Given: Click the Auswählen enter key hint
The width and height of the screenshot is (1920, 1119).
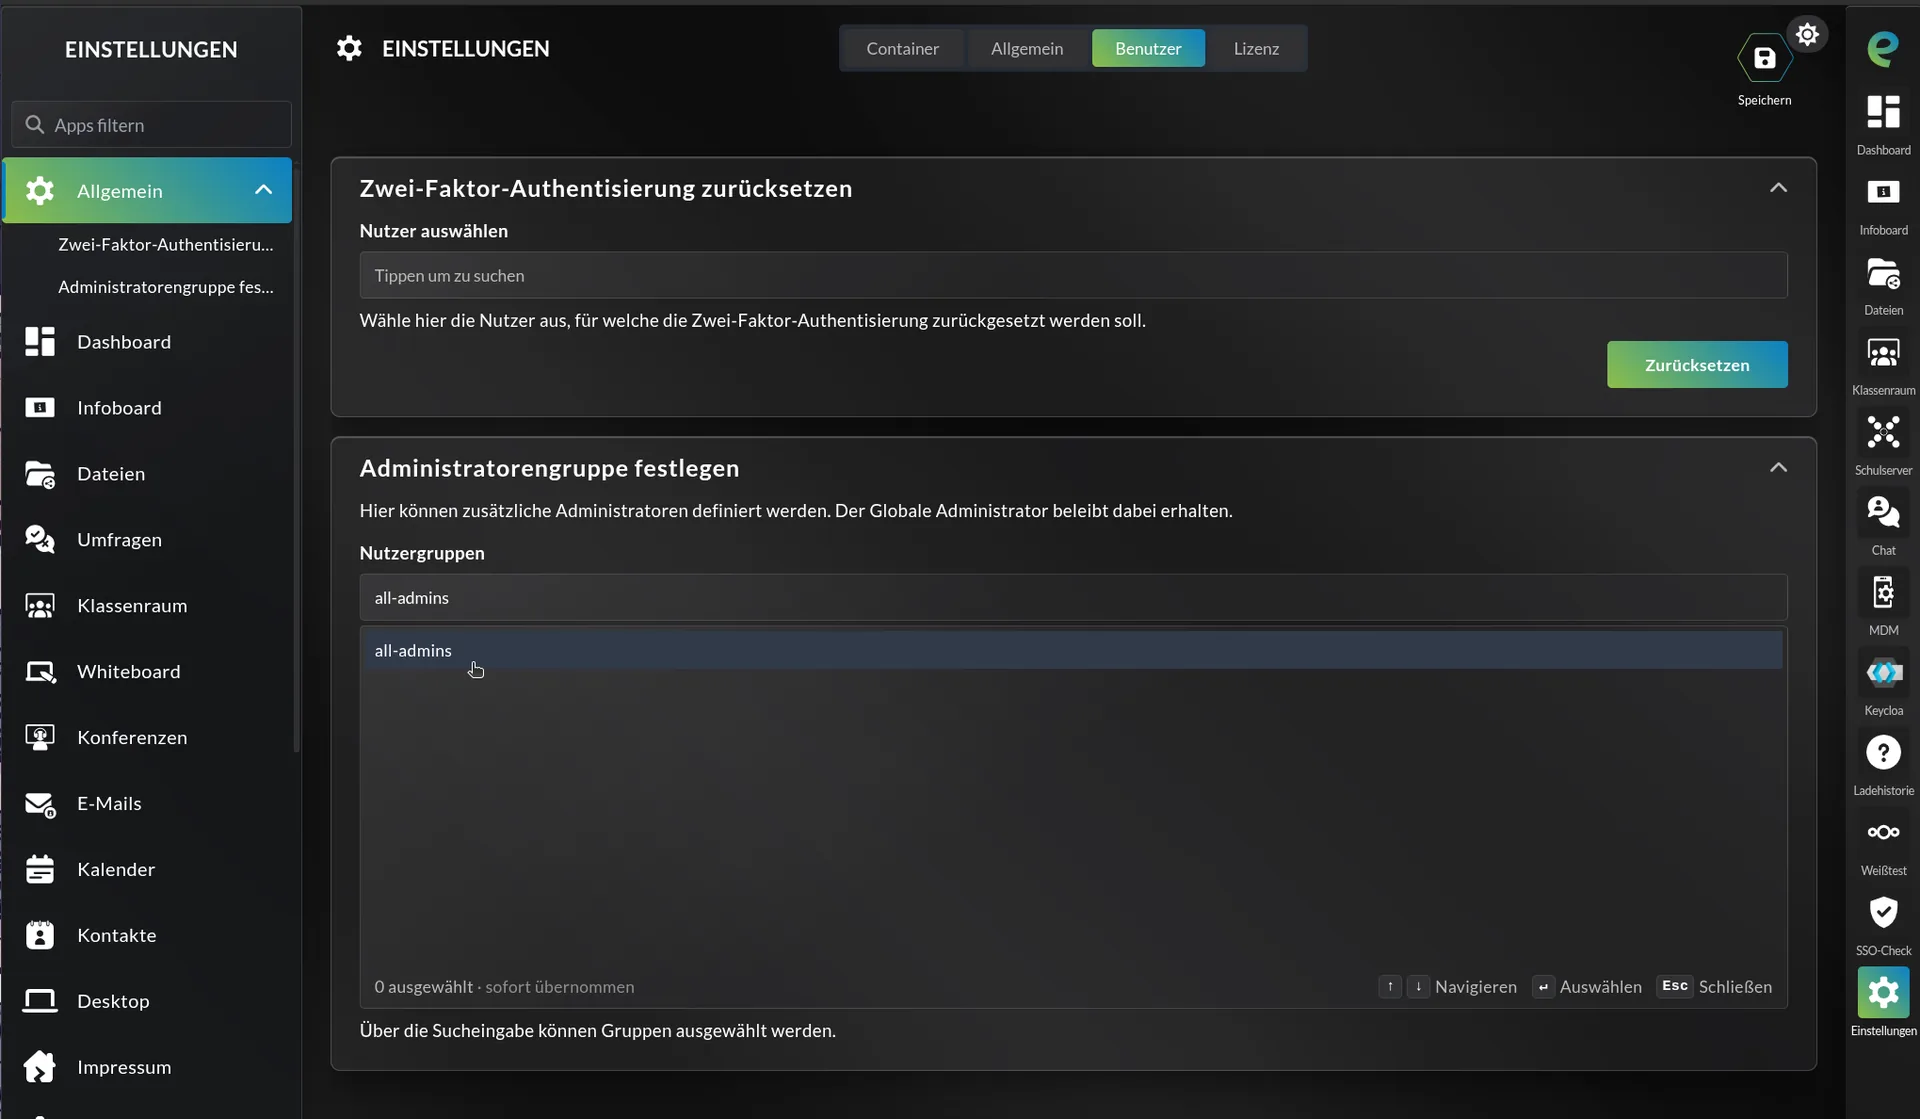Looking at the screenshot, I should [1587, 987].
